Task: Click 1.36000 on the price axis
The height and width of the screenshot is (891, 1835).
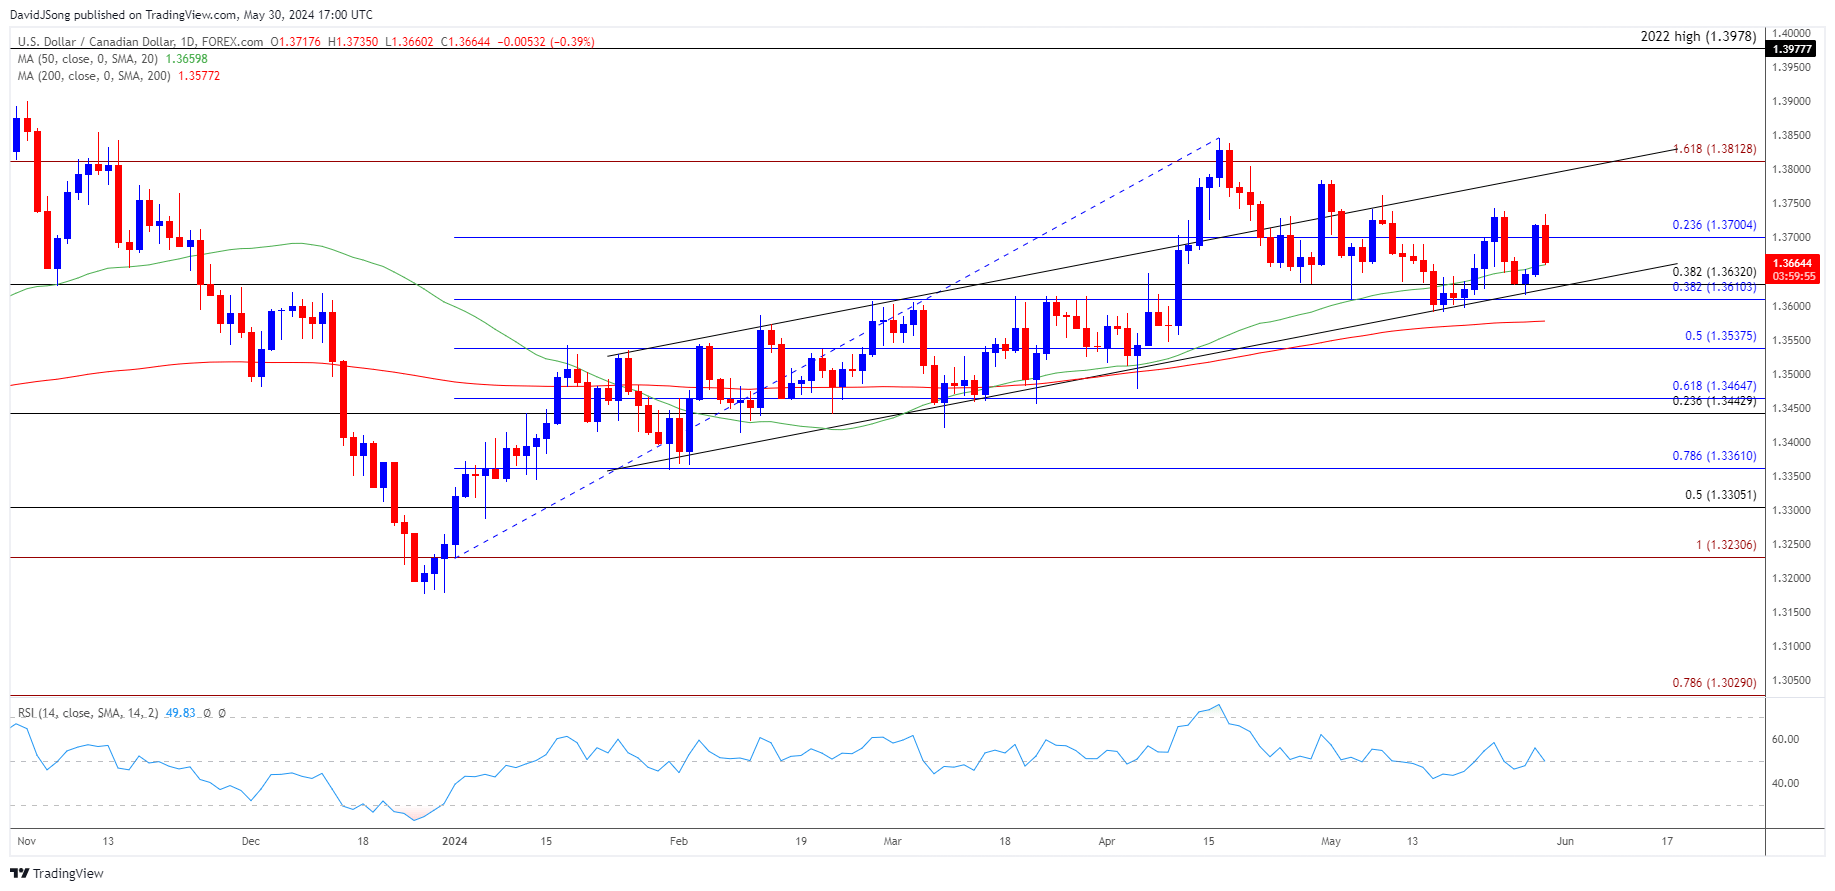Action: [1791, 306]
